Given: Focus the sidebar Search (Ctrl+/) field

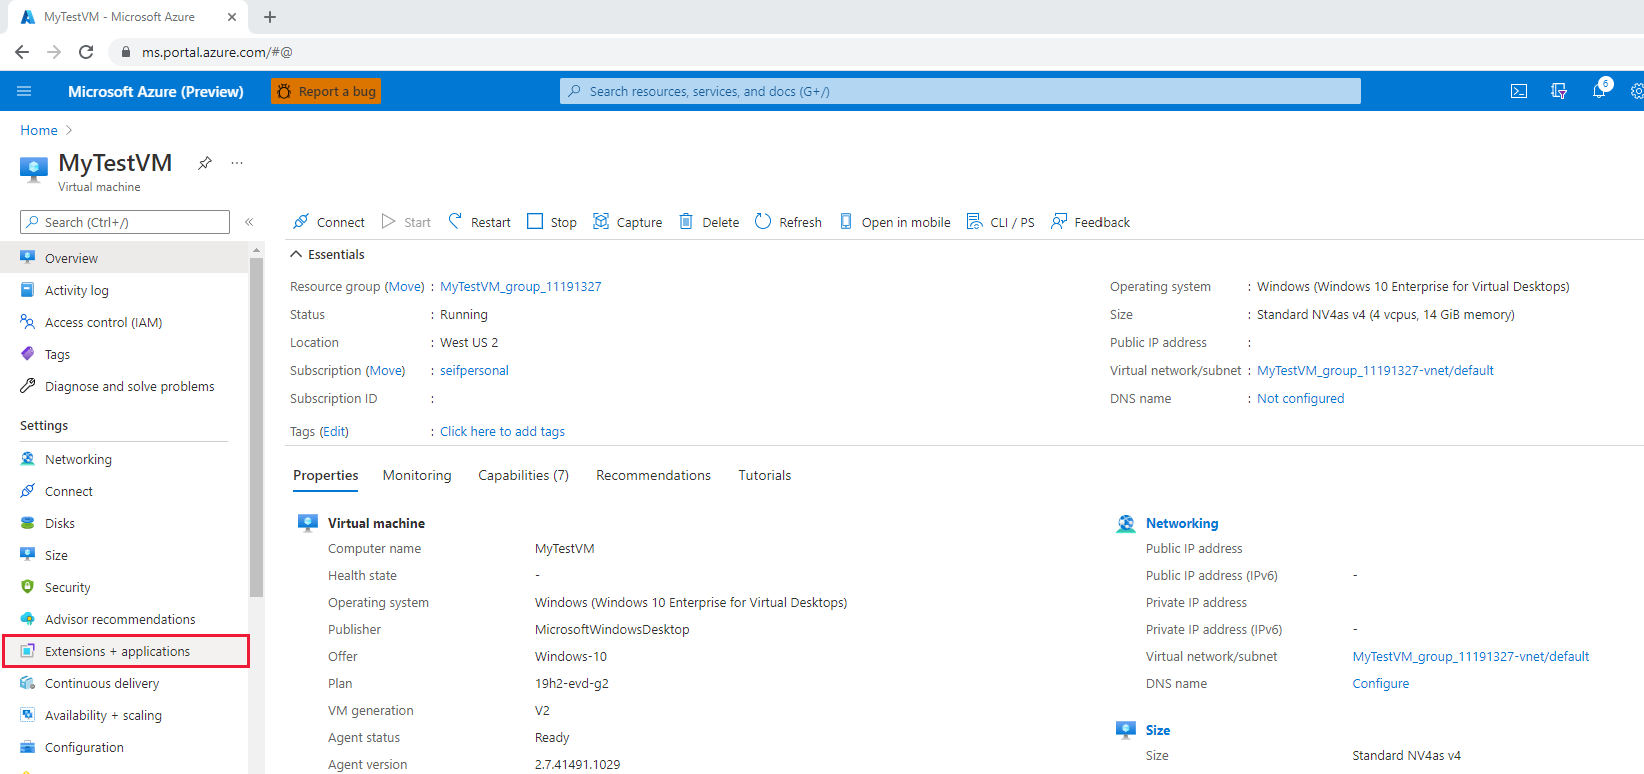Looking at the screenshot, I should tap(125, 222).
